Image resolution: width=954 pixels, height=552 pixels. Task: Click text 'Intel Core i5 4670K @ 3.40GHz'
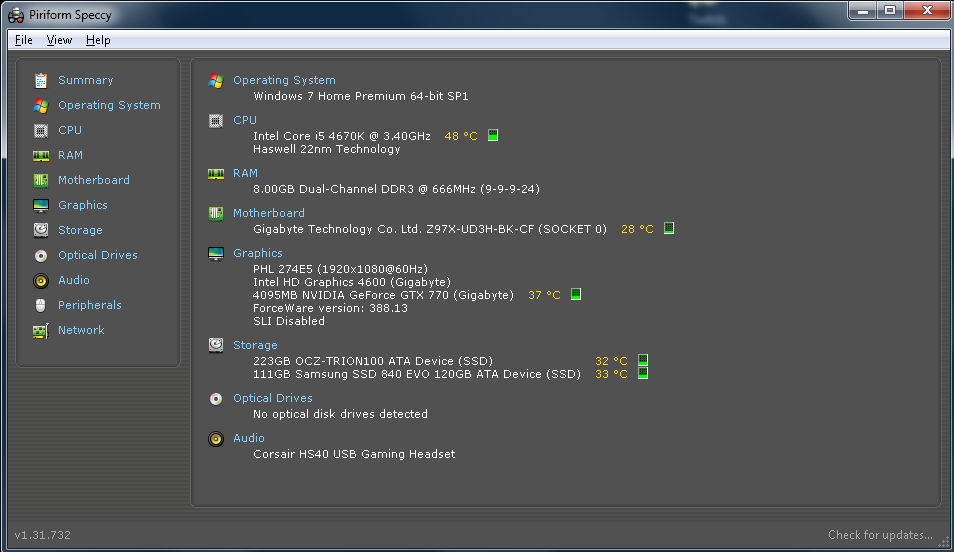(x=341, y=136)
